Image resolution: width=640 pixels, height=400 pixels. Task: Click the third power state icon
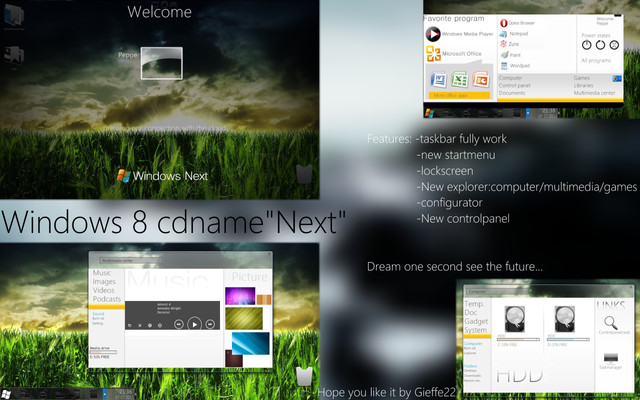coord(614,45)
